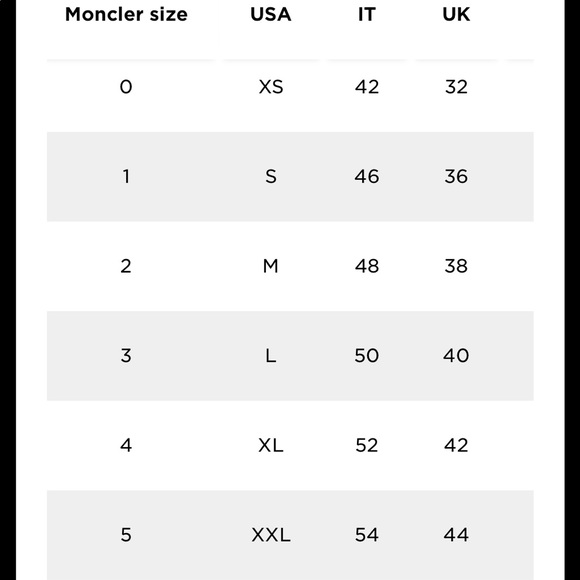The height and width of the screenshot is (580, 580).
Task: Select the IT 48 cell
Action: coord(367,266)
